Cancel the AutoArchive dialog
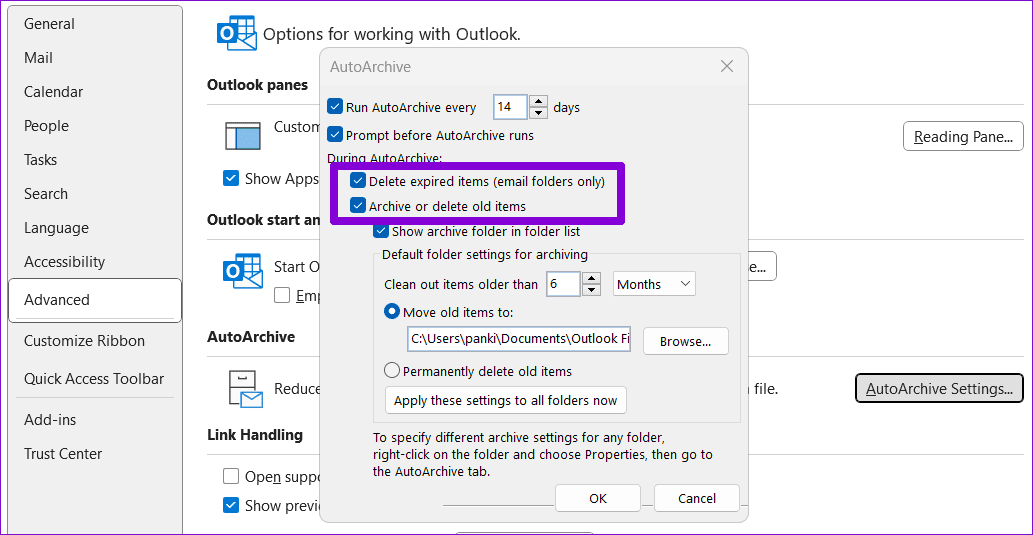Viewport: 1033px width, 535px height. (697, 499)
